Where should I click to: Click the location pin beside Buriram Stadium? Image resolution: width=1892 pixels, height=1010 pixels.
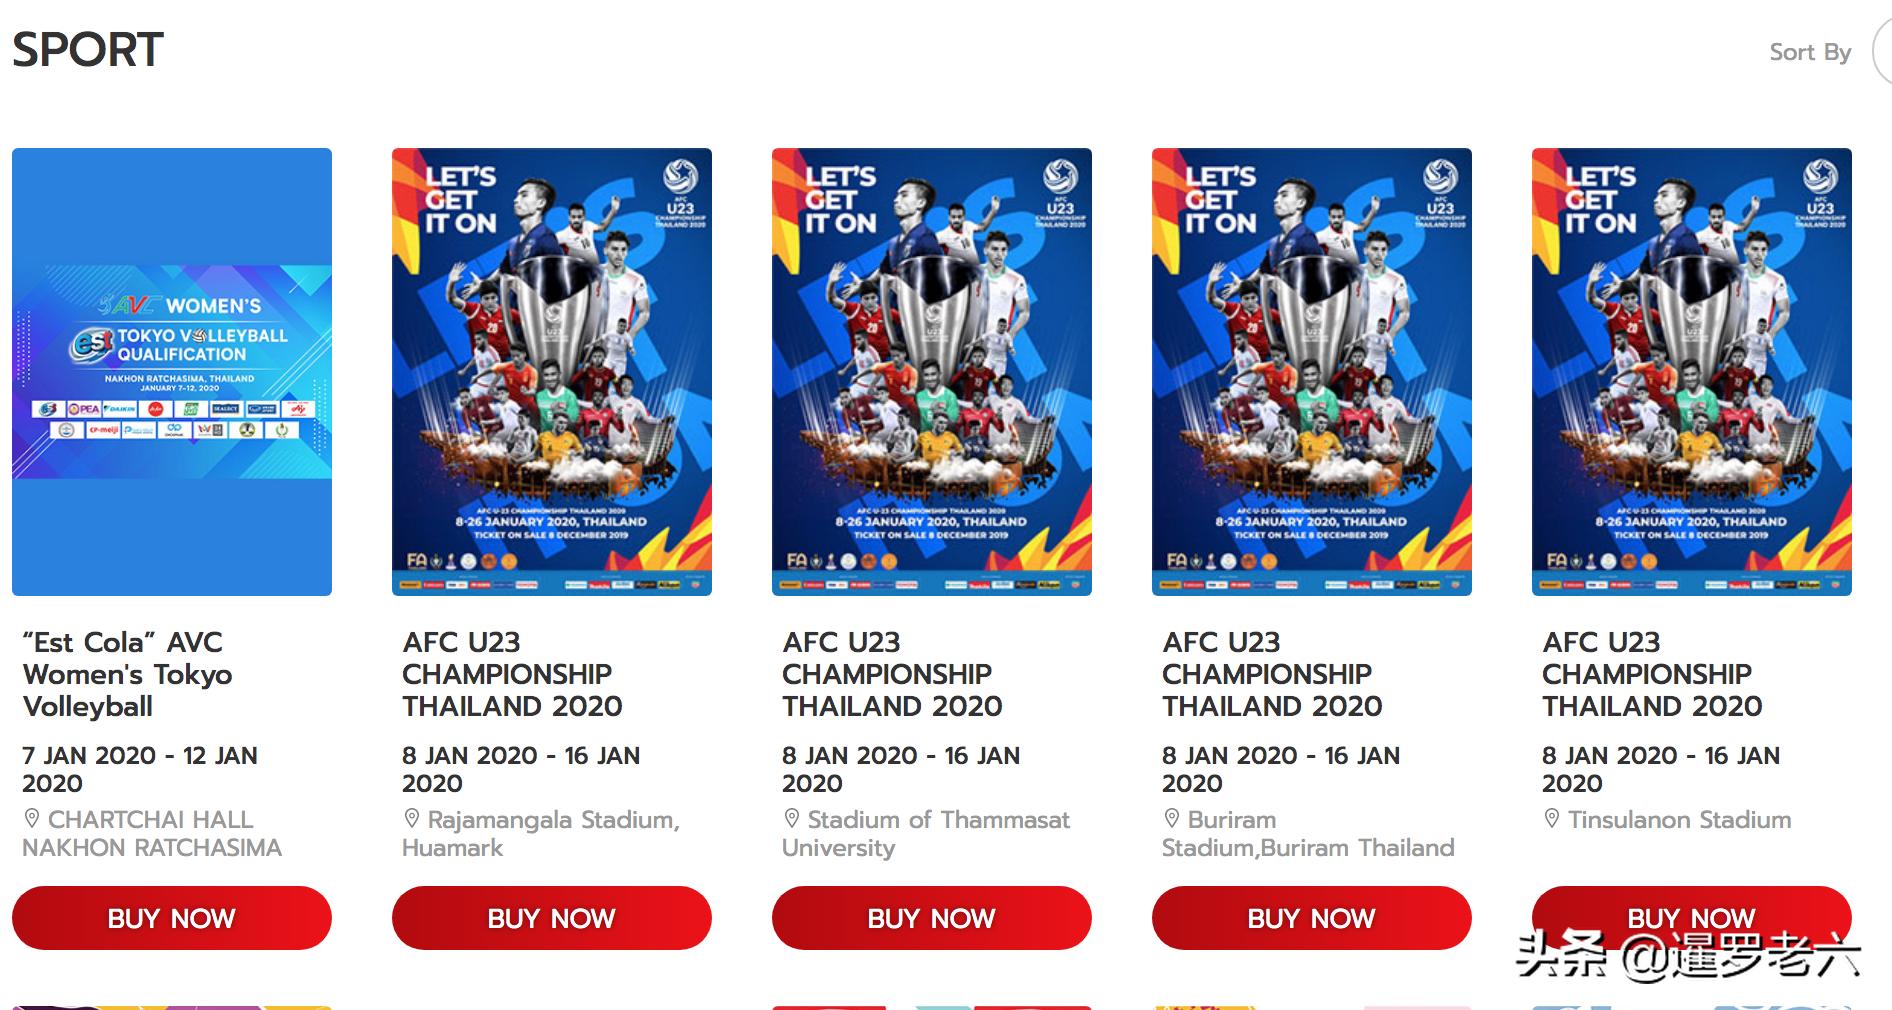click(x=1172, y=819)
